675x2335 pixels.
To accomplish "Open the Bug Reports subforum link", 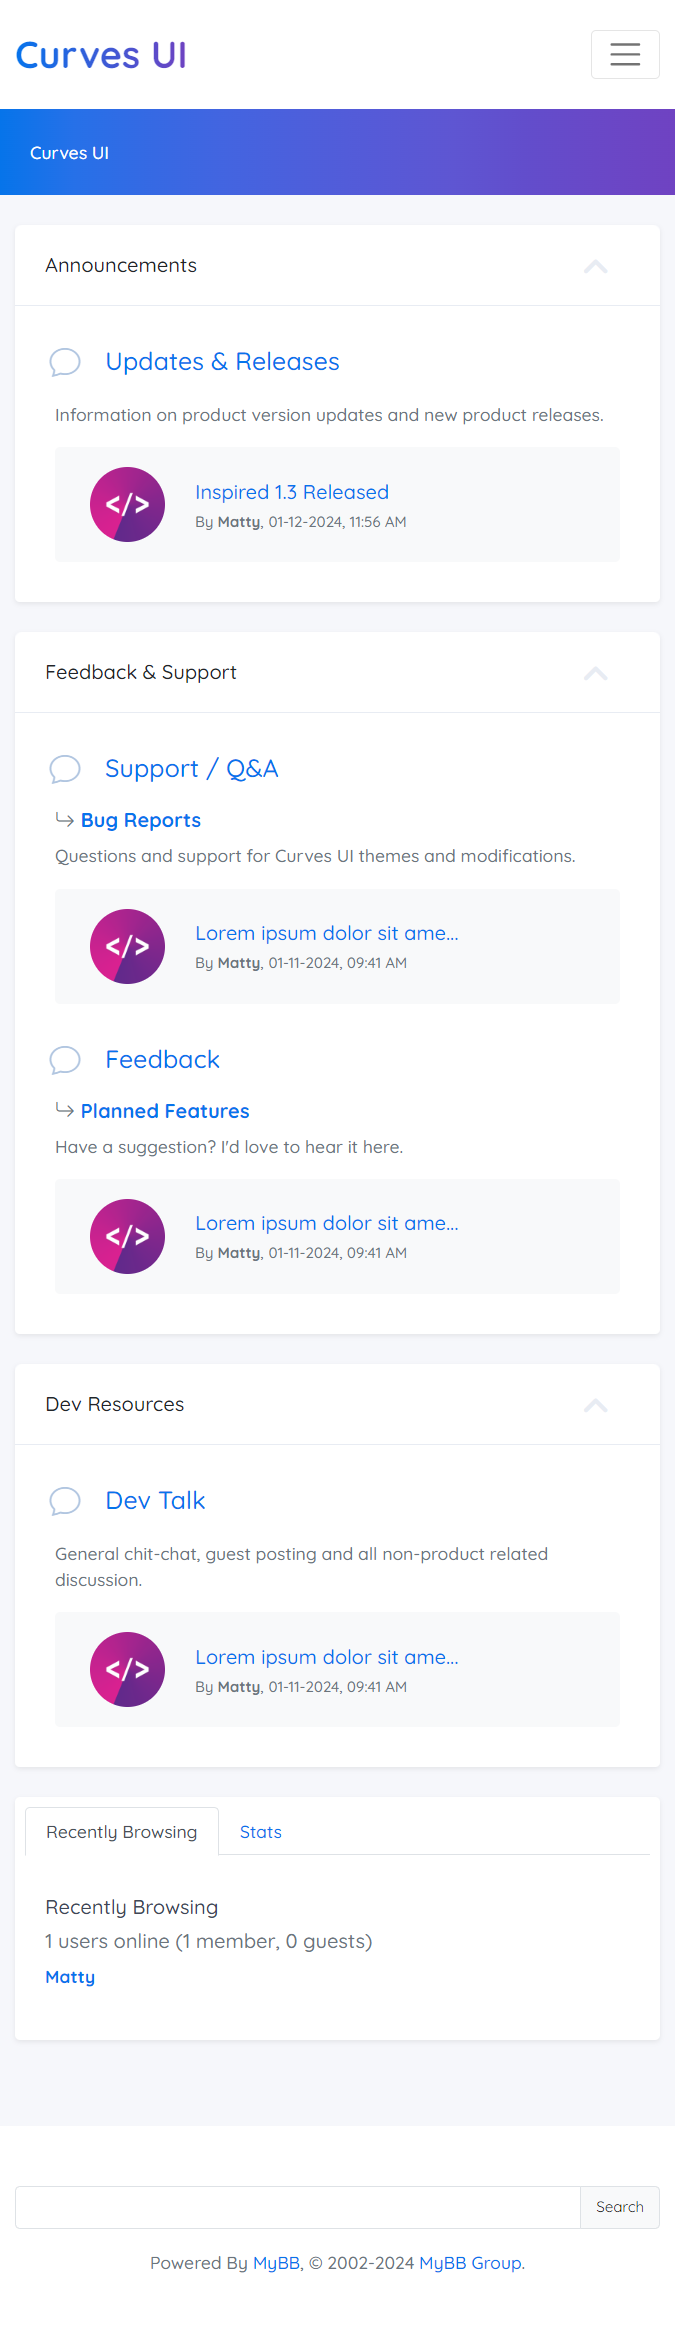I will pyautogui.click(x=141, y=820).
